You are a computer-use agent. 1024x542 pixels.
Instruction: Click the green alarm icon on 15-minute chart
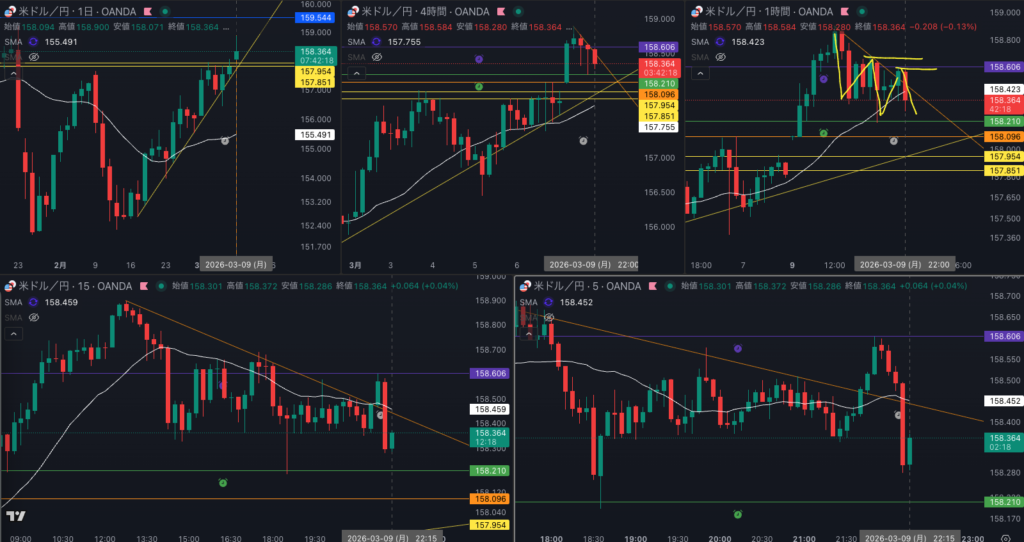pyautogui.click(x=223, y=483)
